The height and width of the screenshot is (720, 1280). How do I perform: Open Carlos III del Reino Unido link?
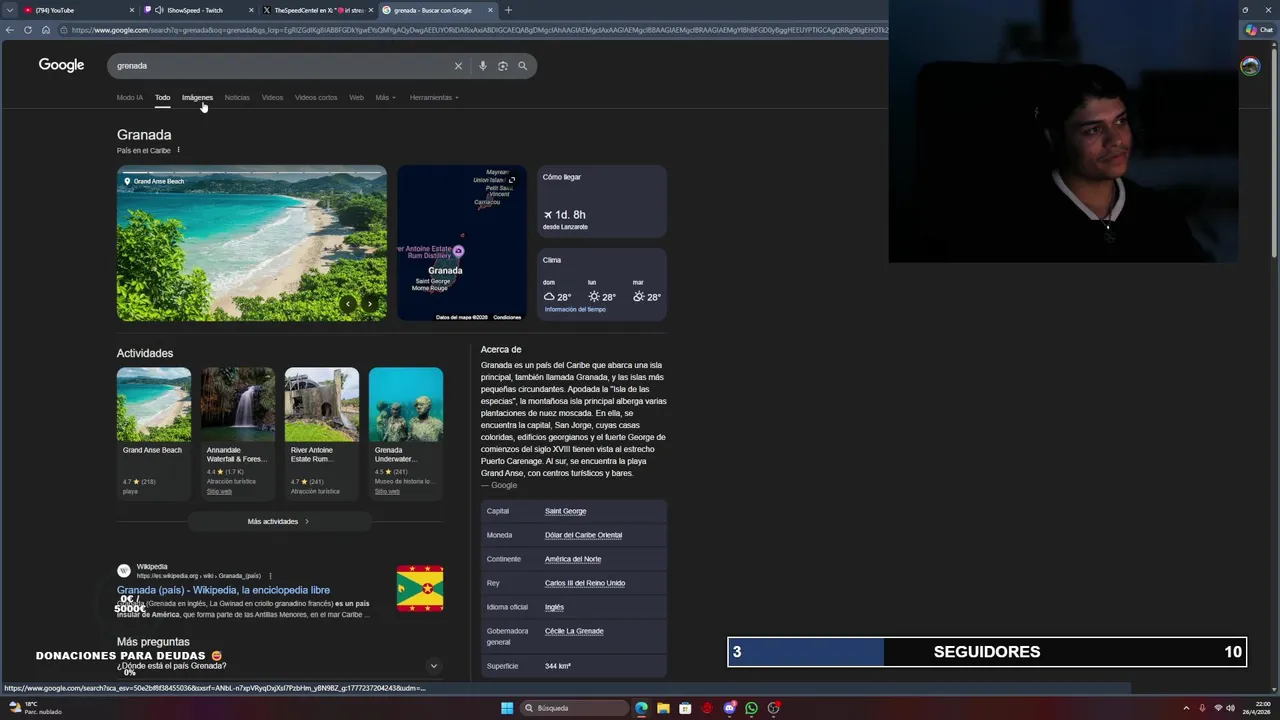point(585,583)
